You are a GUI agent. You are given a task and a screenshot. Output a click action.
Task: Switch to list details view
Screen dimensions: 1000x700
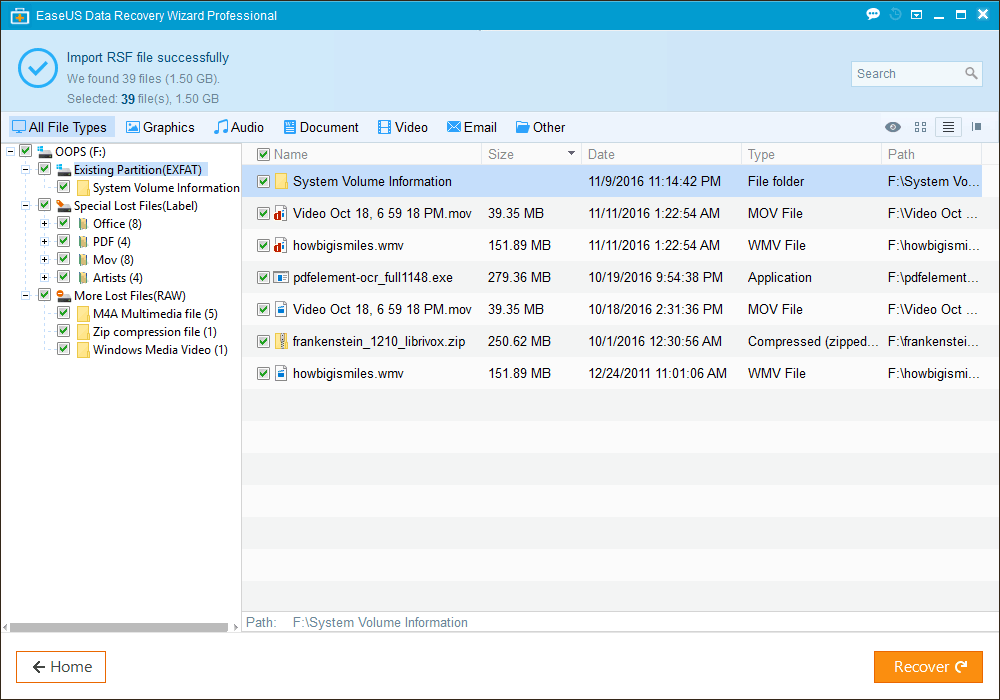tap(948, 127)
